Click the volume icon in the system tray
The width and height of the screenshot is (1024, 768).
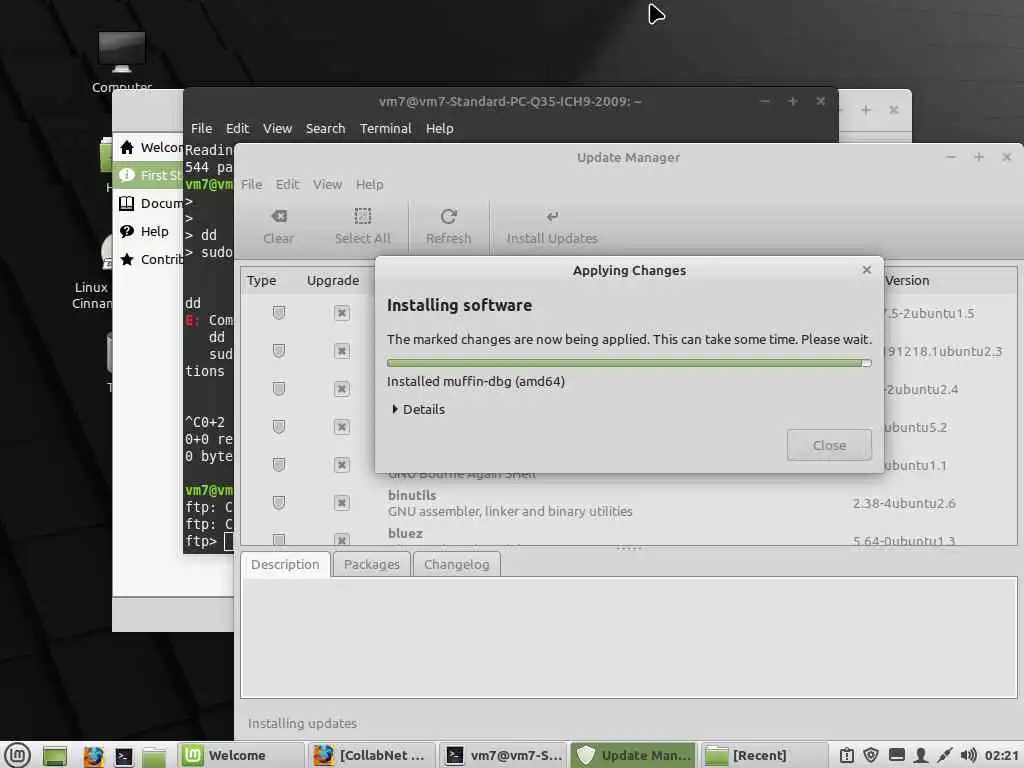click(968, 756)
